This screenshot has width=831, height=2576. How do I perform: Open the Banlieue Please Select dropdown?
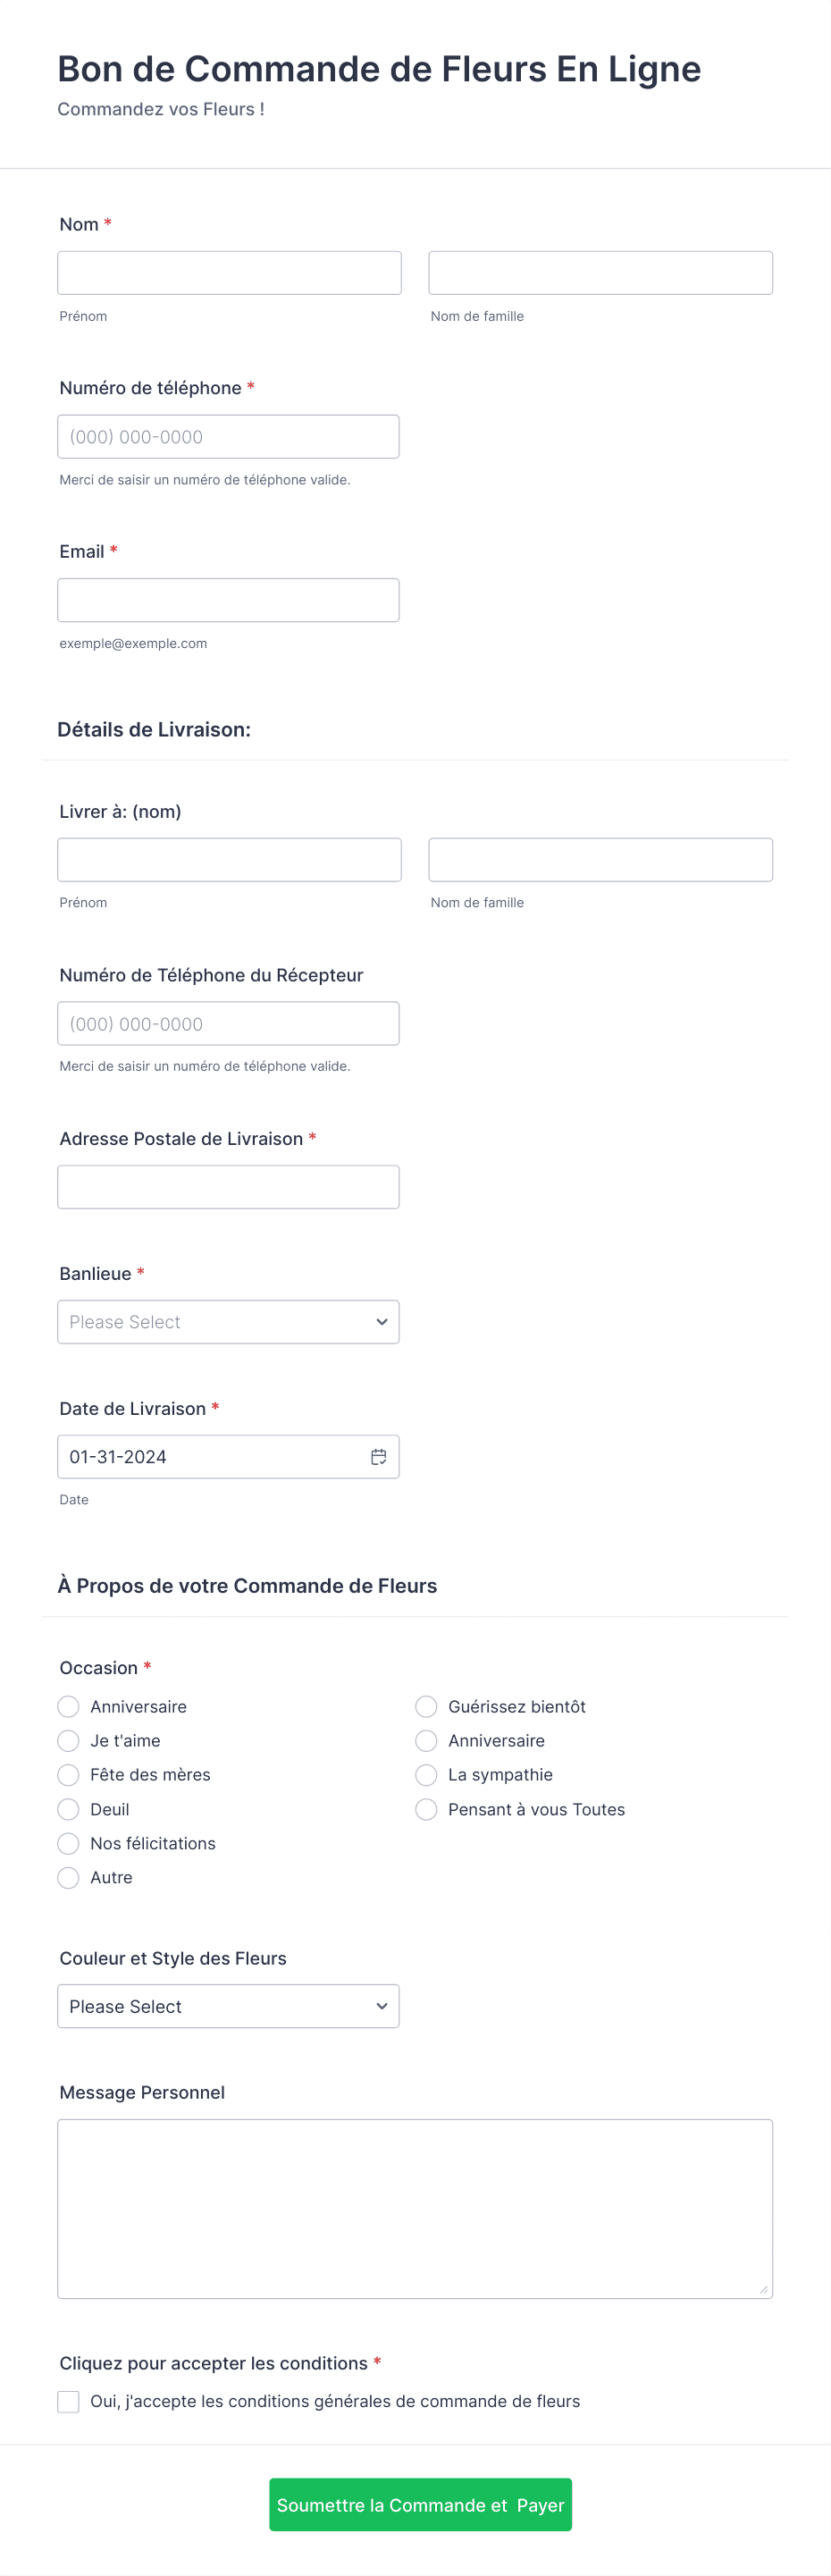(228, 1322)
